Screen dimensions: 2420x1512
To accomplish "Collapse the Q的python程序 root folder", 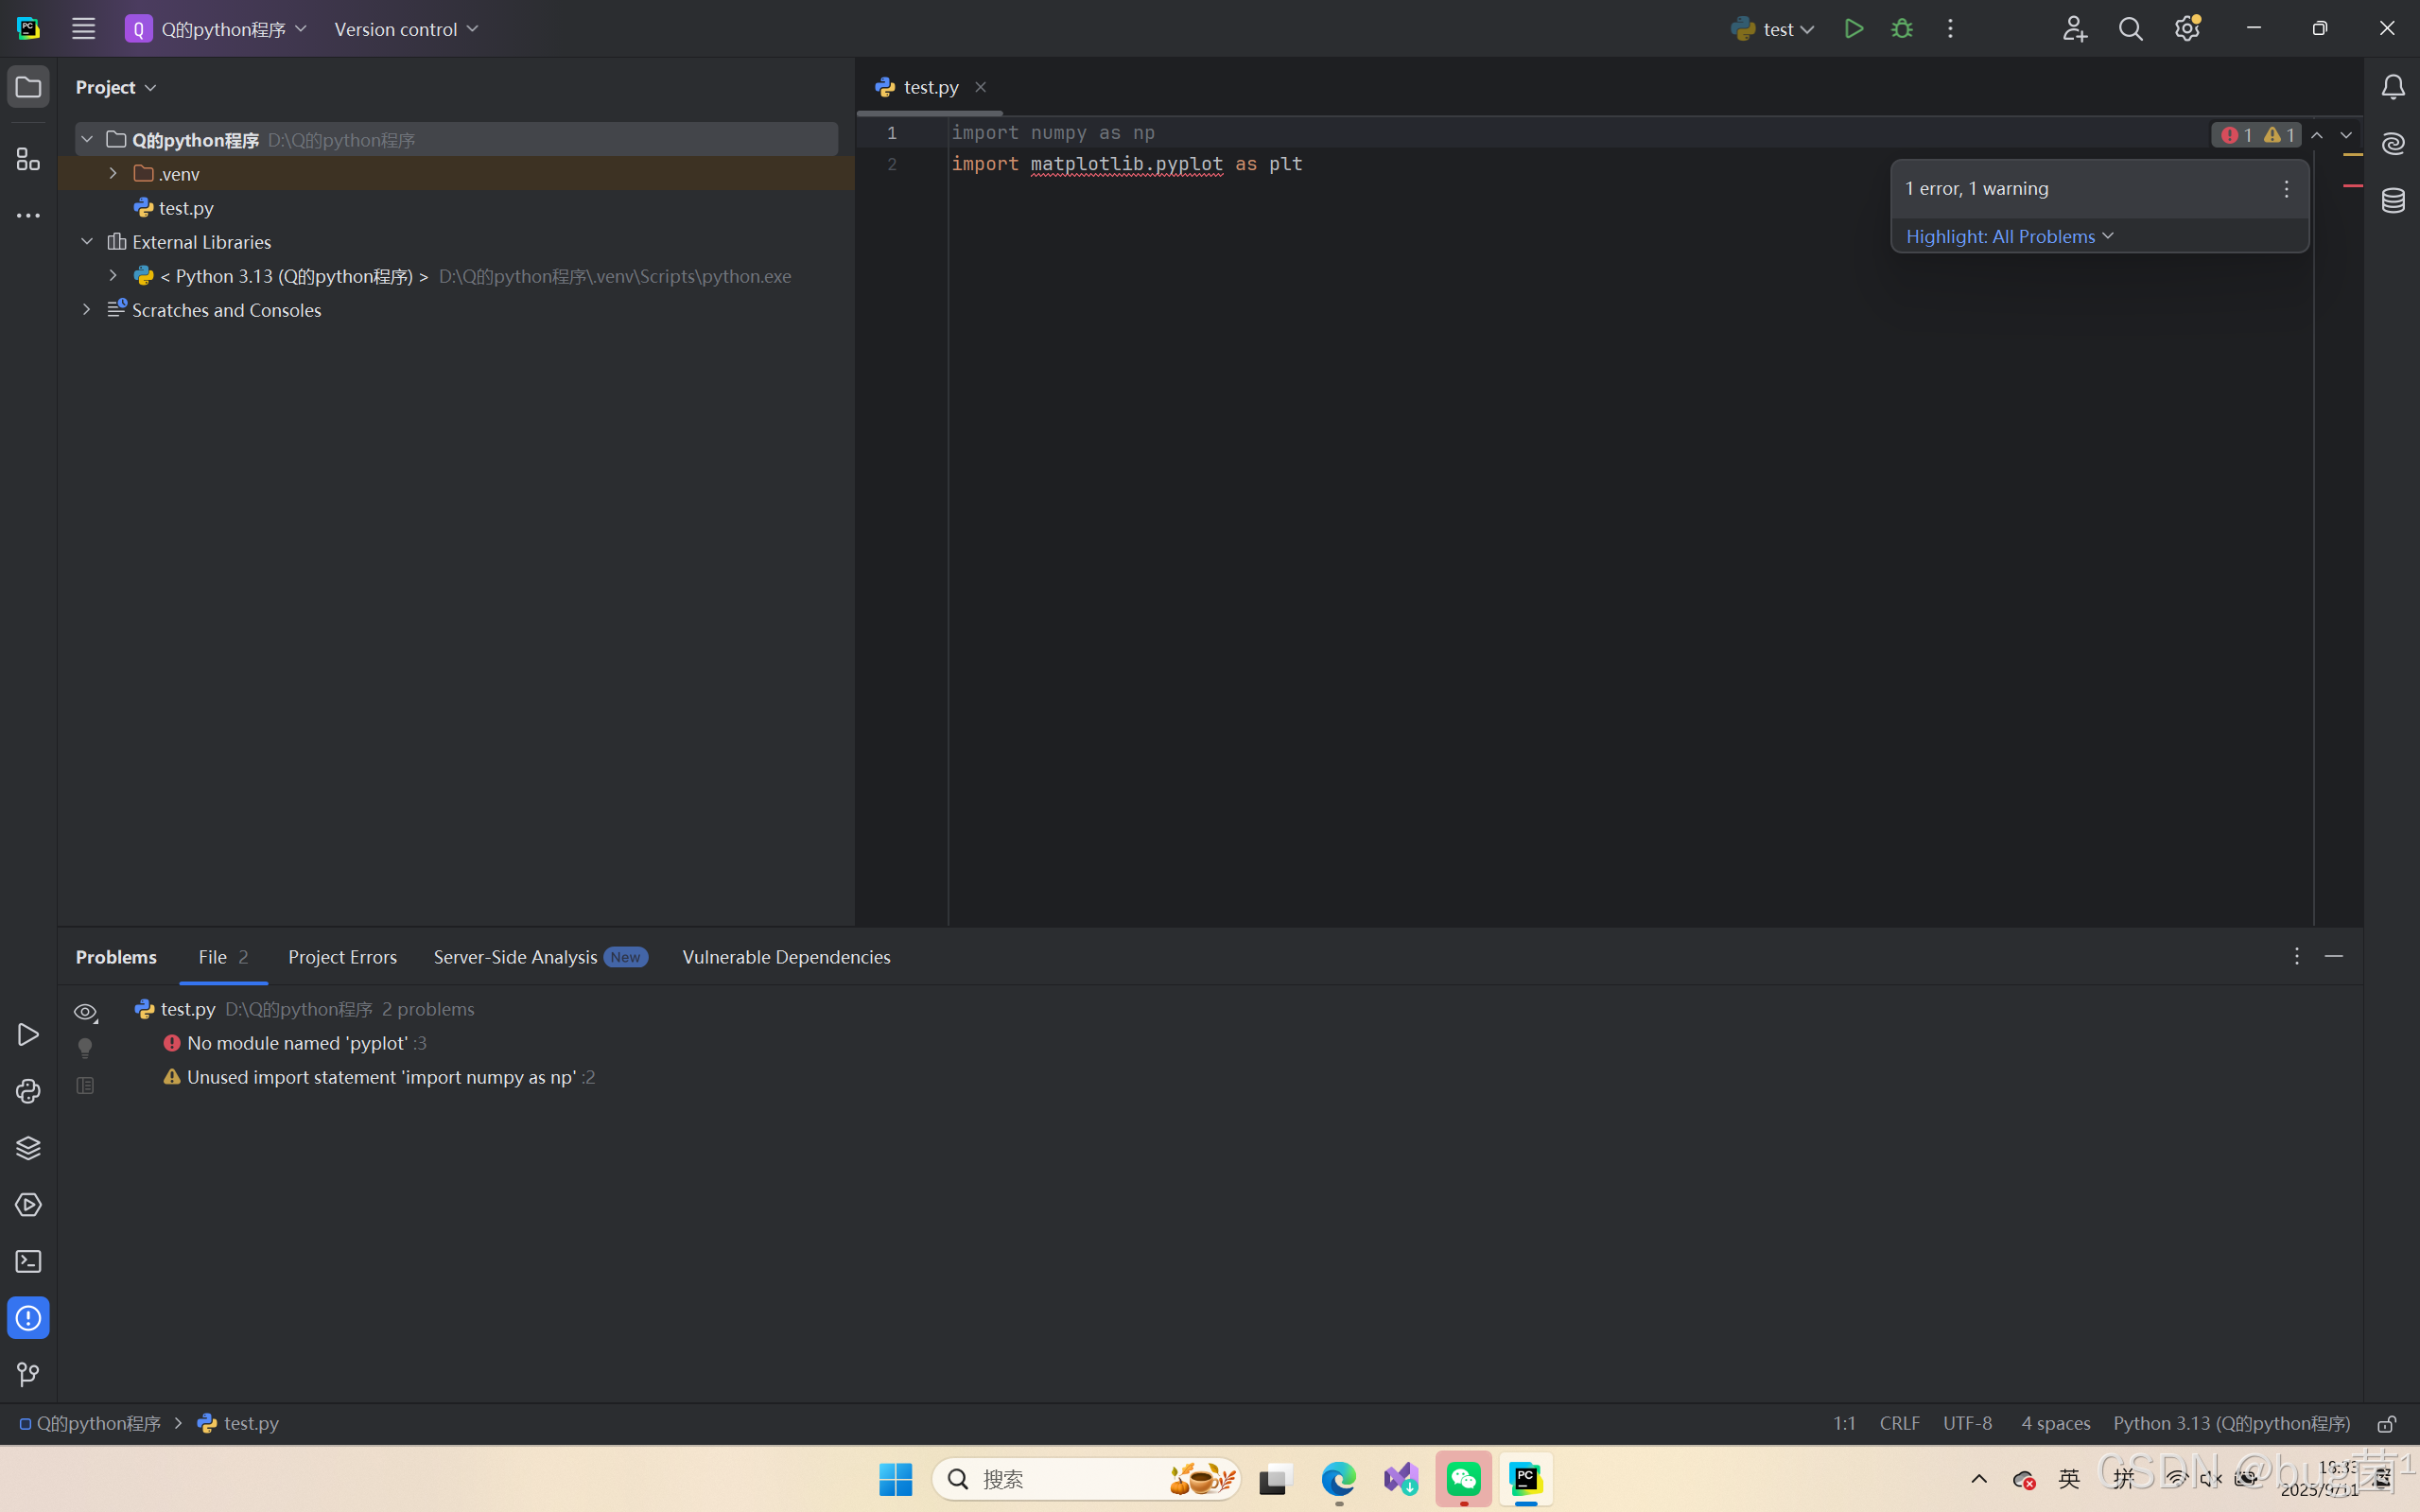I will tap(87, 139).
